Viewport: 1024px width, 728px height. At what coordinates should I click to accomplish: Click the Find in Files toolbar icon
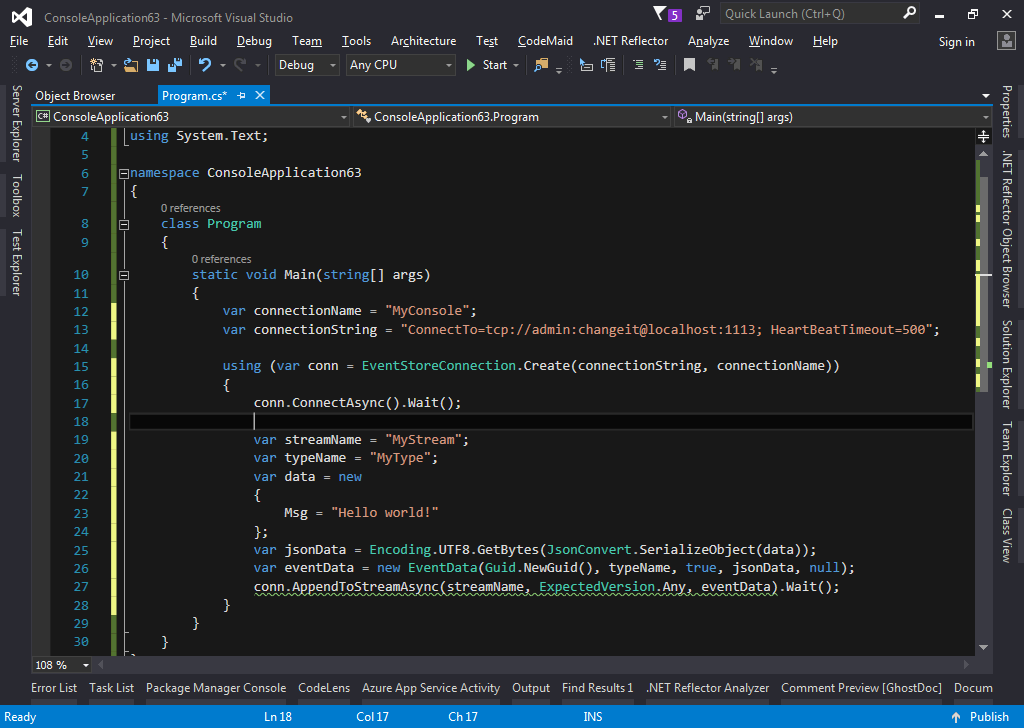(x=541, y=65)
